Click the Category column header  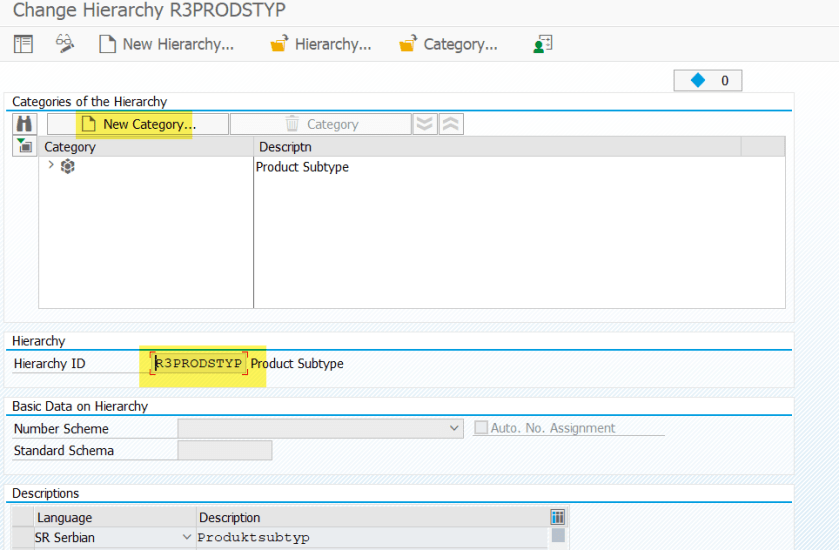146,147
